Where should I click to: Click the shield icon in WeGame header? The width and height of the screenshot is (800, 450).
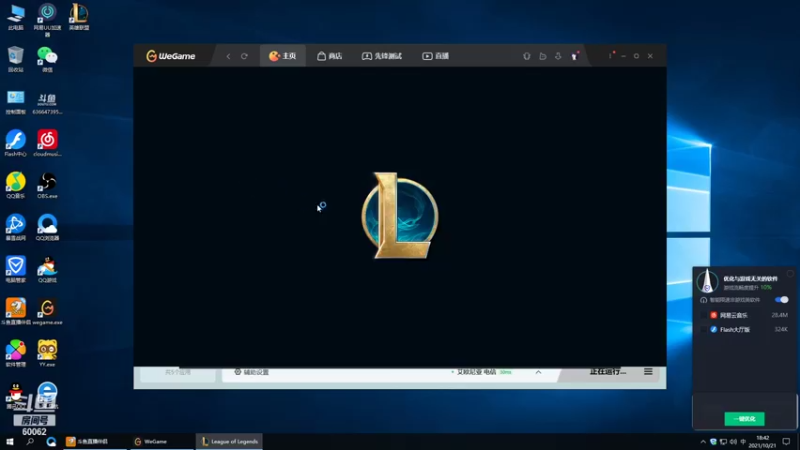[x=527, y=56]
